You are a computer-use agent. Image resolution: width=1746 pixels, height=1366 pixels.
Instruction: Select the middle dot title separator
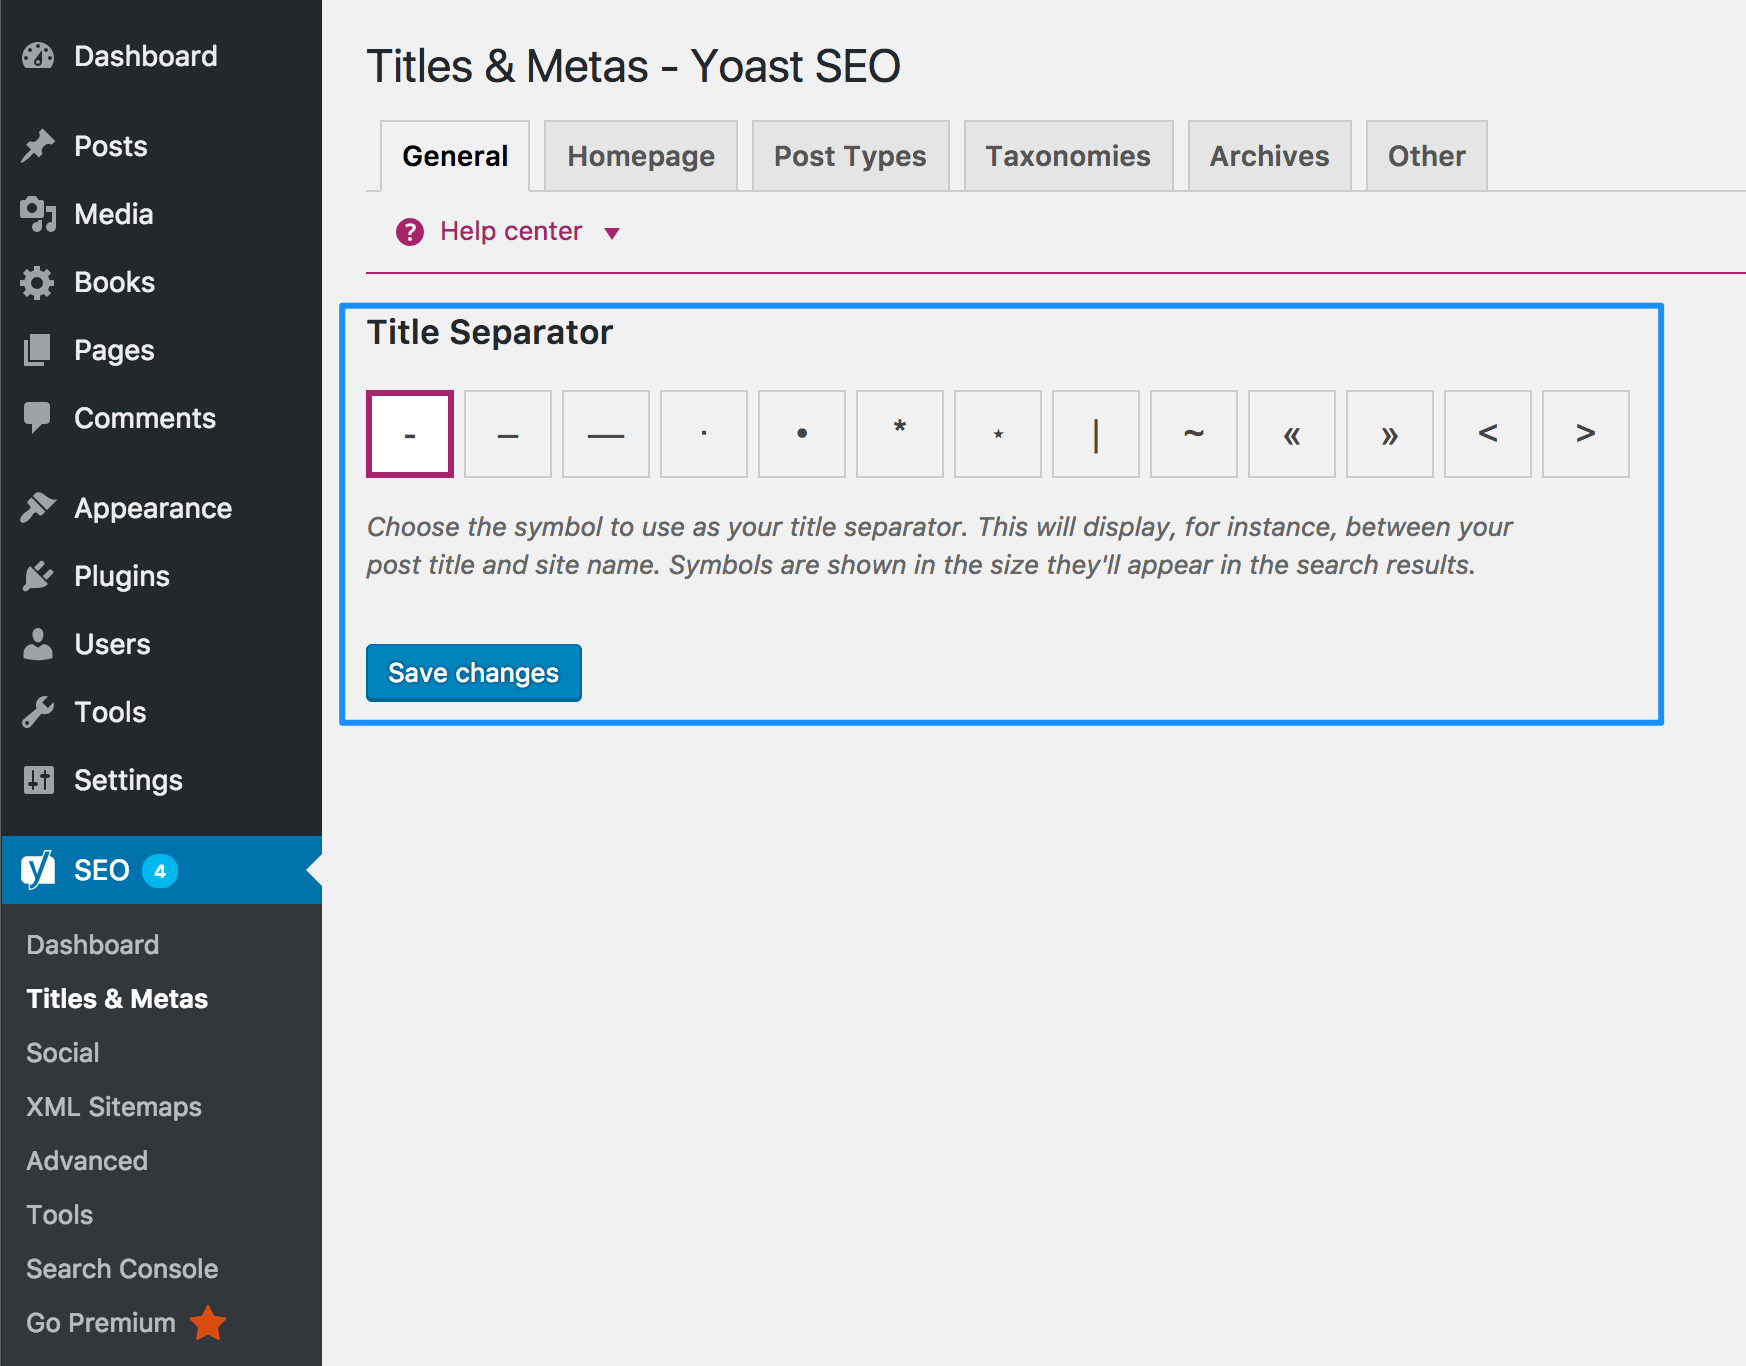click(x=704, y=434)
